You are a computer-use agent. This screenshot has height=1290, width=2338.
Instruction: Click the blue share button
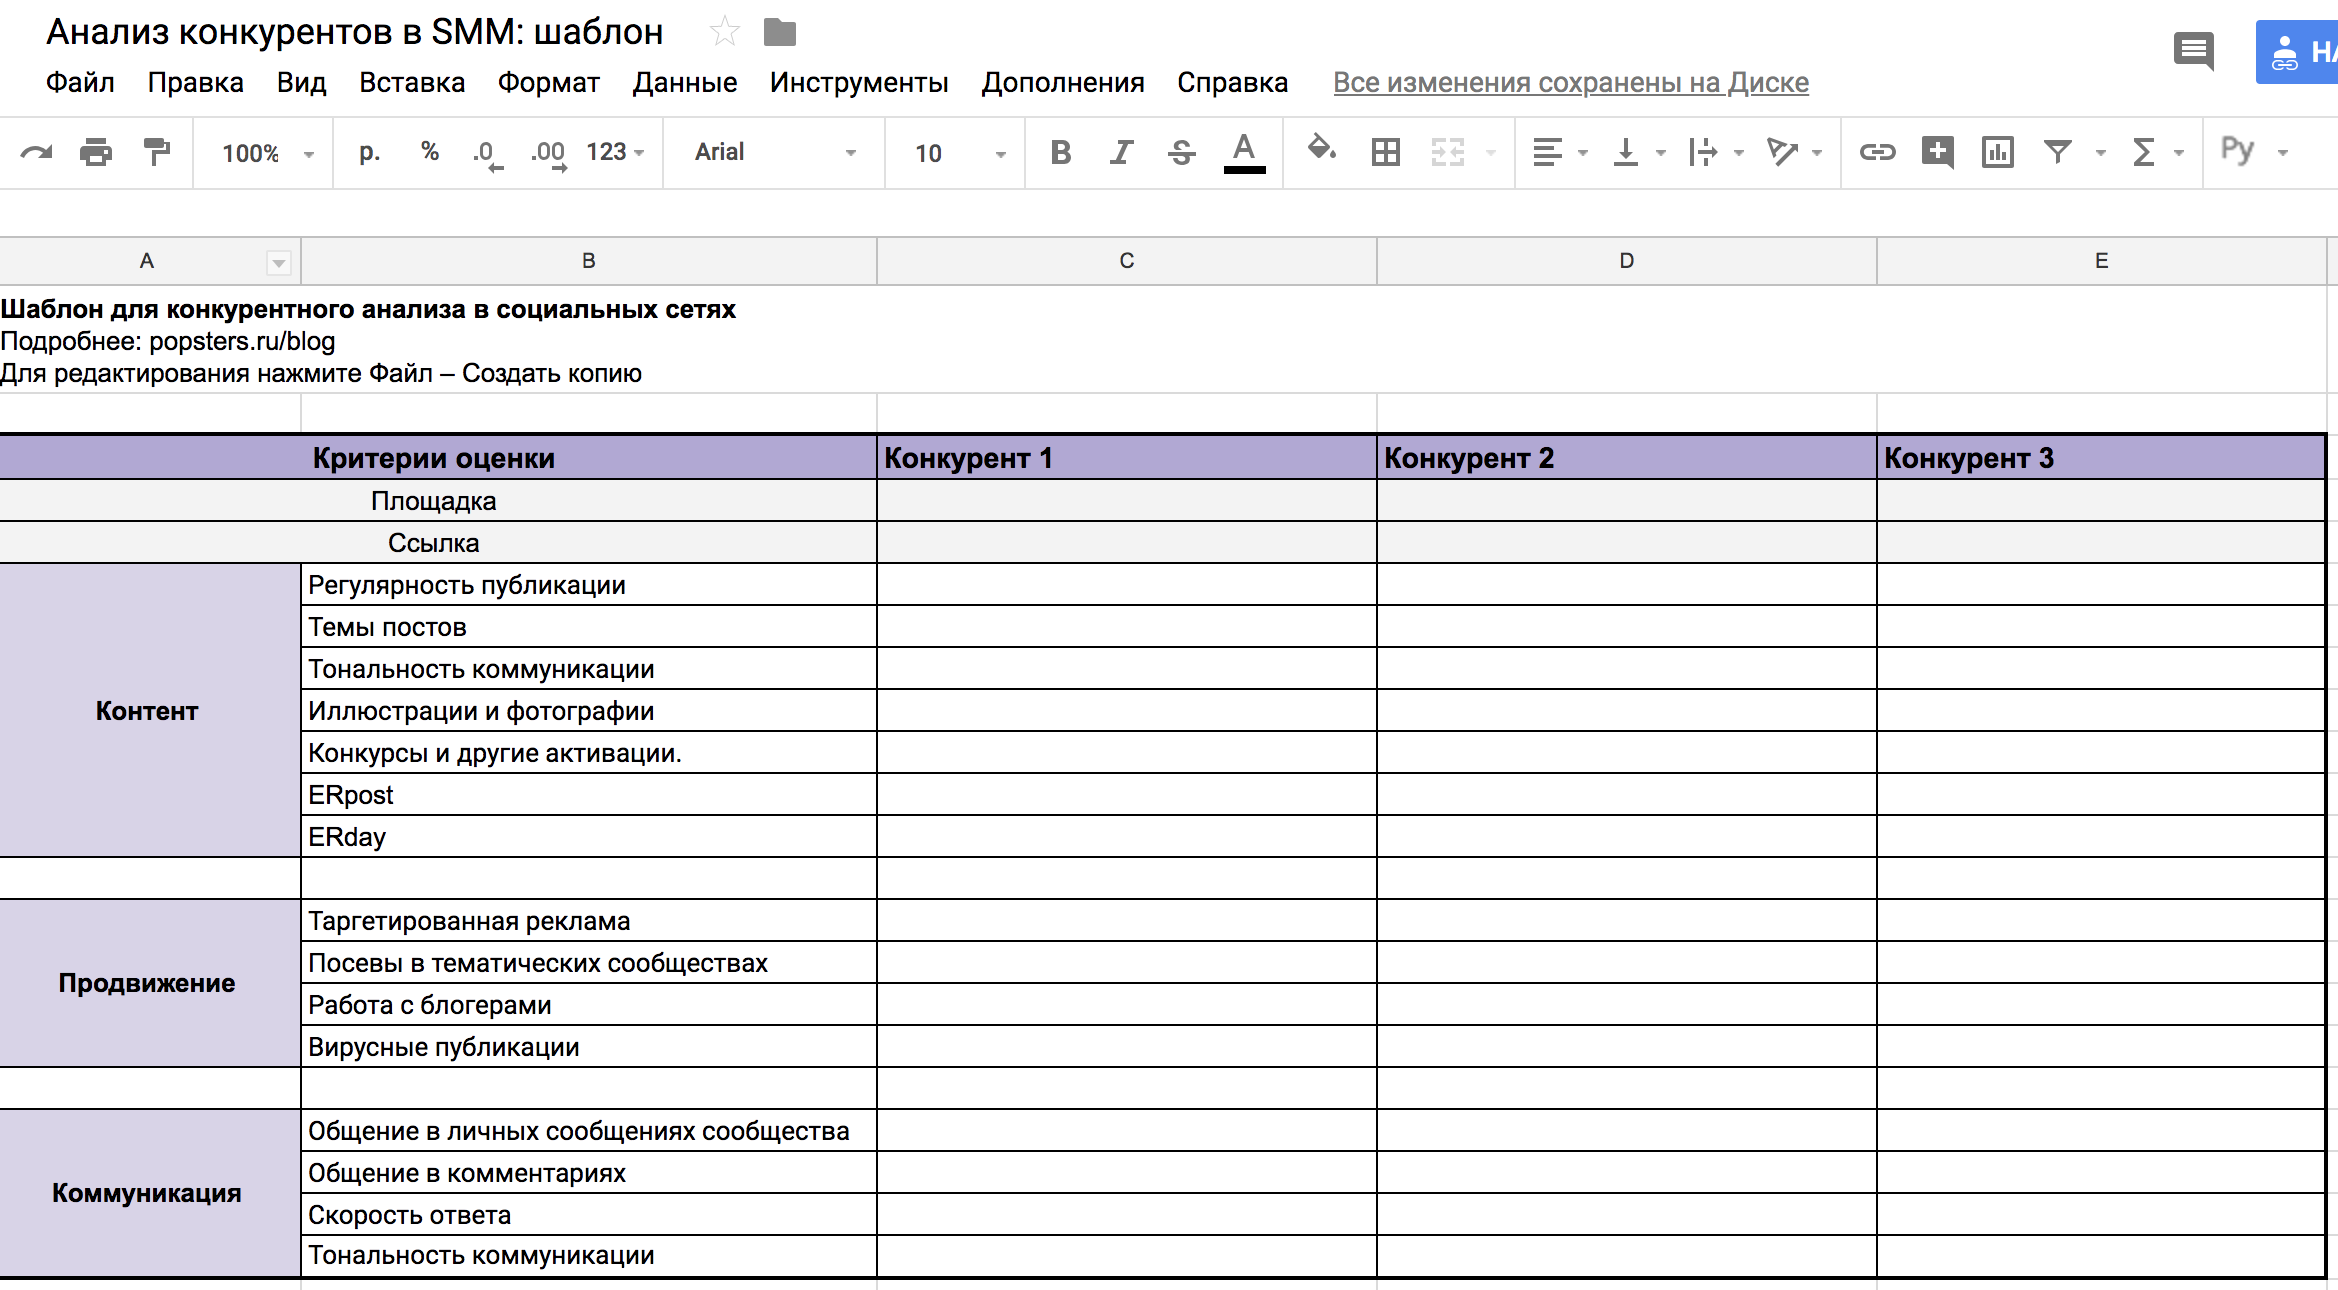pyautogui.click(x=2297, y=51)
